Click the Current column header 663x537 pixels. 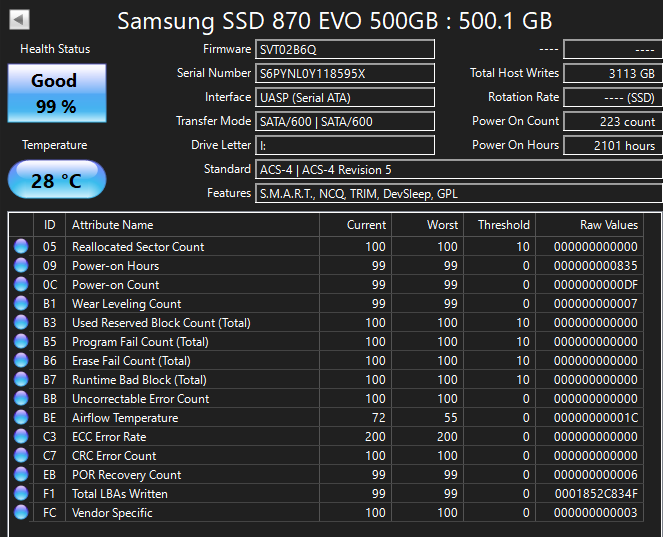click(x=356, y=225)
